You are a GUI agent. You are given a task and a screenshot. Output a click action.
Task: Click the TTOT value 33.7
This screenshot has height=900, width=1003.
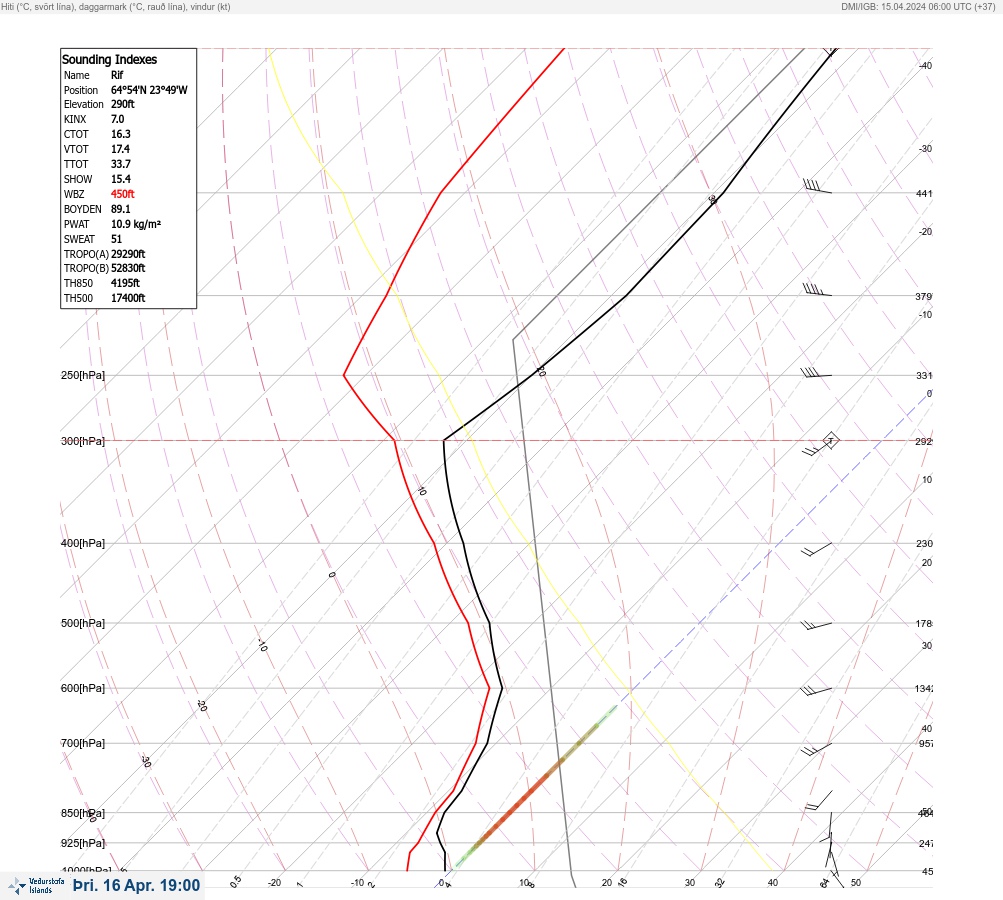coord(120,164)
